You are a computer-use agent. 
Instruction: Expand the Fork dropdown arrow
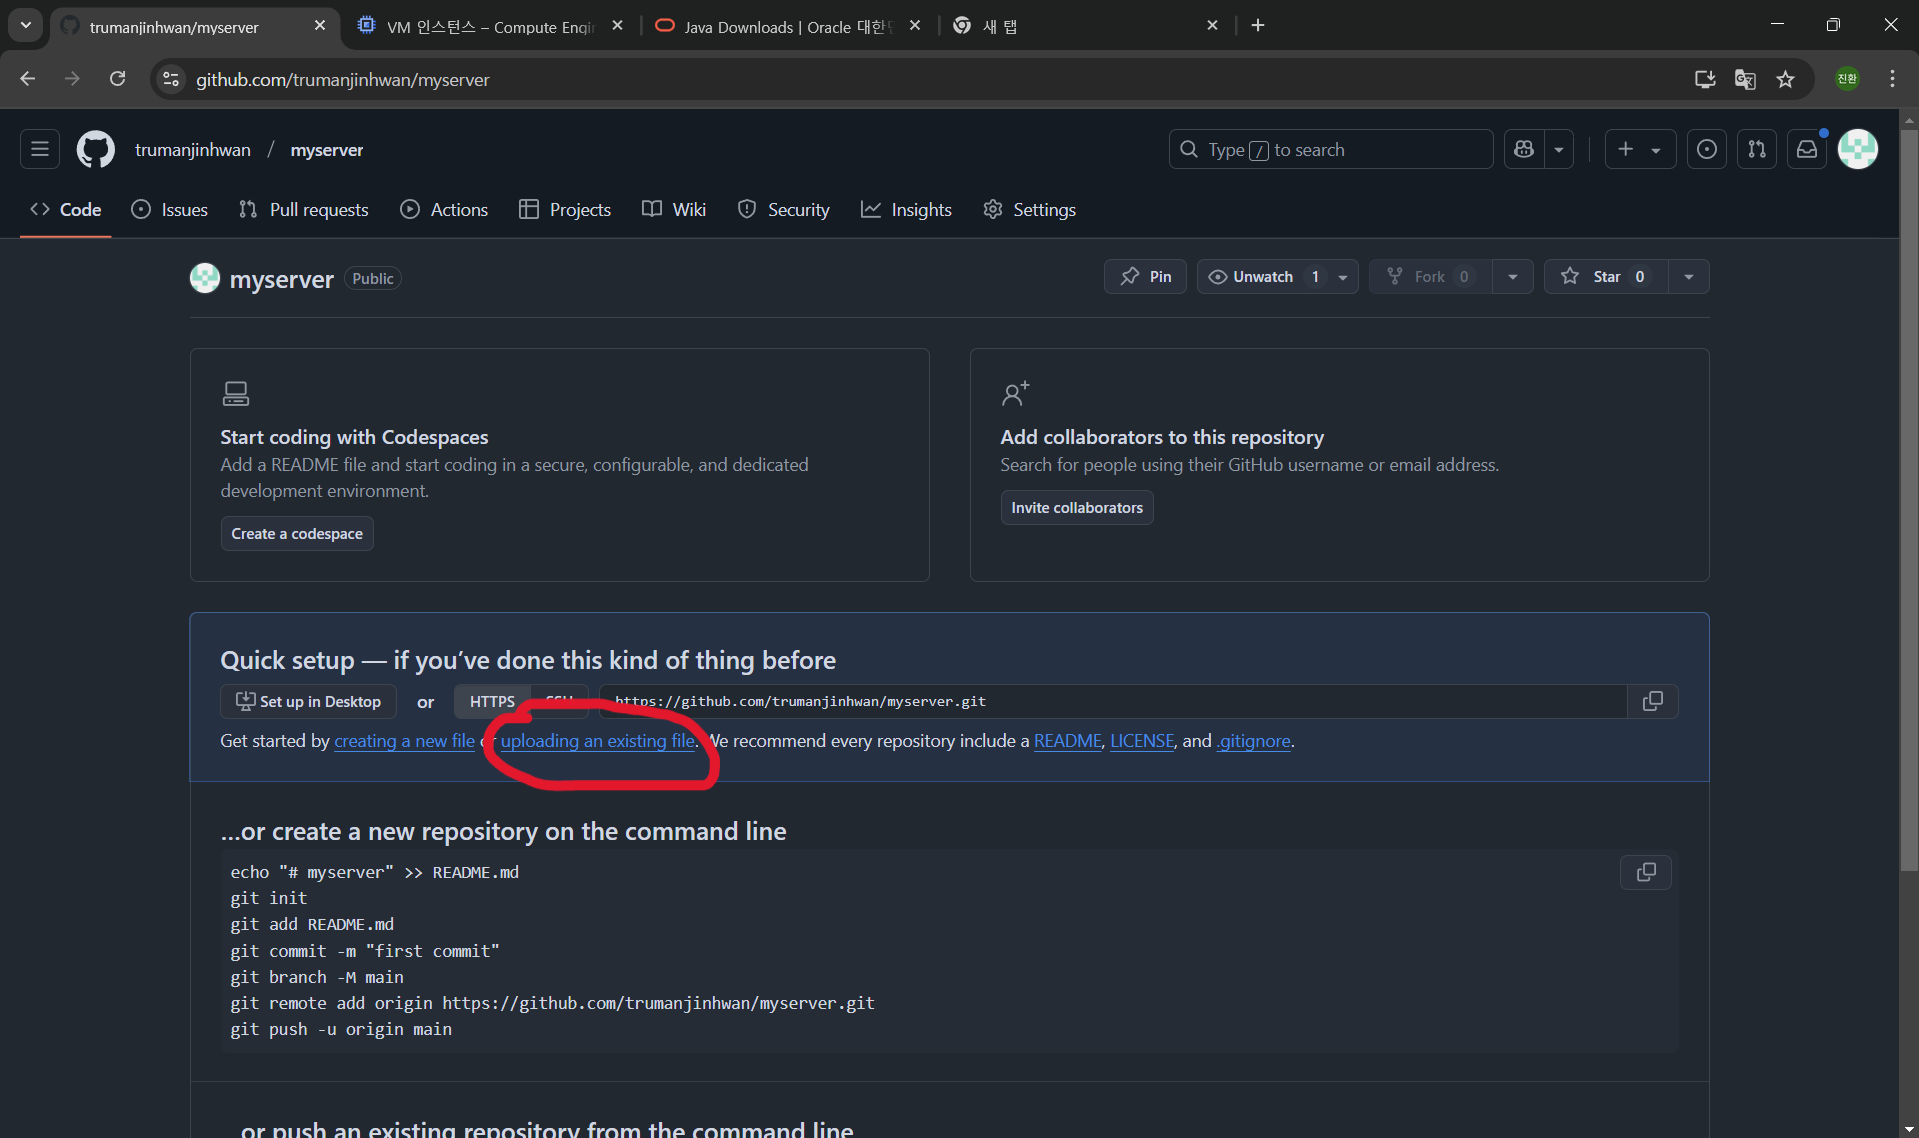1513,277
